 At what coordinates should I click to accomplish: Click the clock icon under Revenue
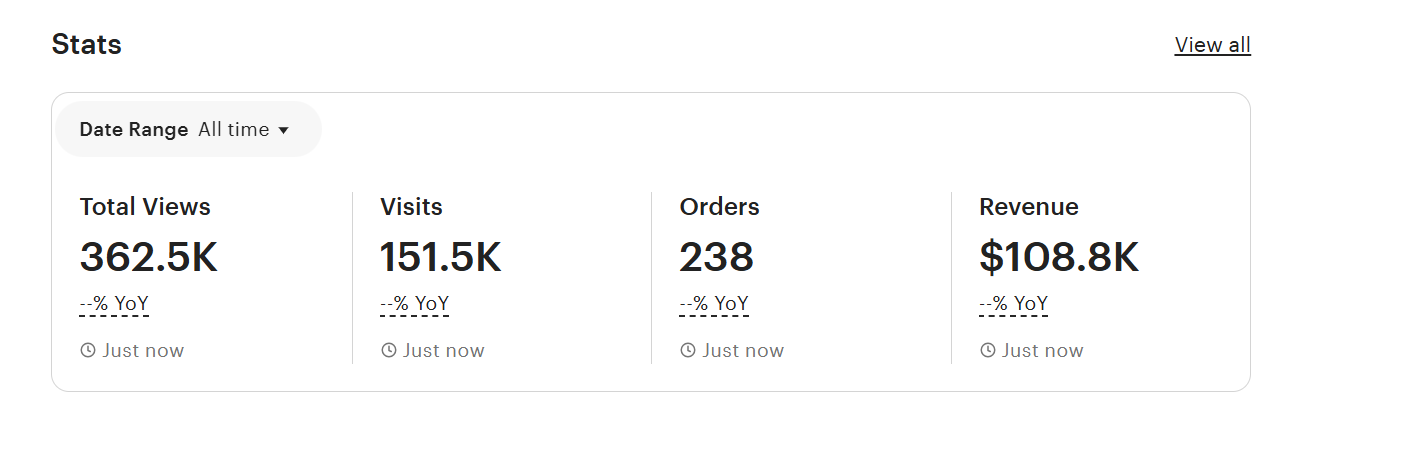coord(988,351)
